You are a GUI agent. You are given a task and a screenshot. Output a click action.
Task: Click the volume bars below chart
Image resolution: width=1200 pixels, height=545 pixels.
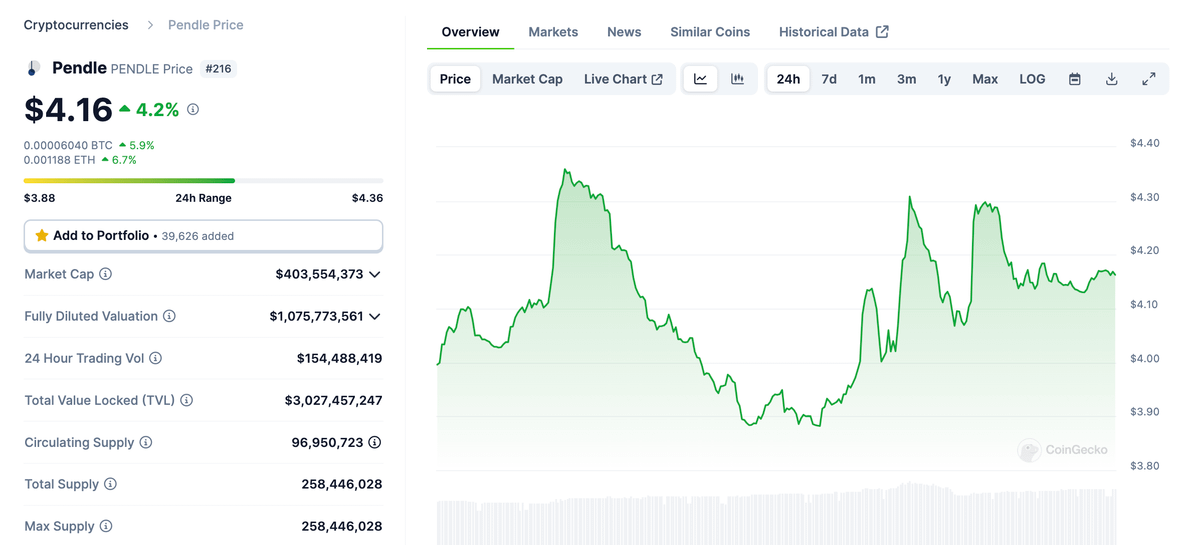pos(776,514)
